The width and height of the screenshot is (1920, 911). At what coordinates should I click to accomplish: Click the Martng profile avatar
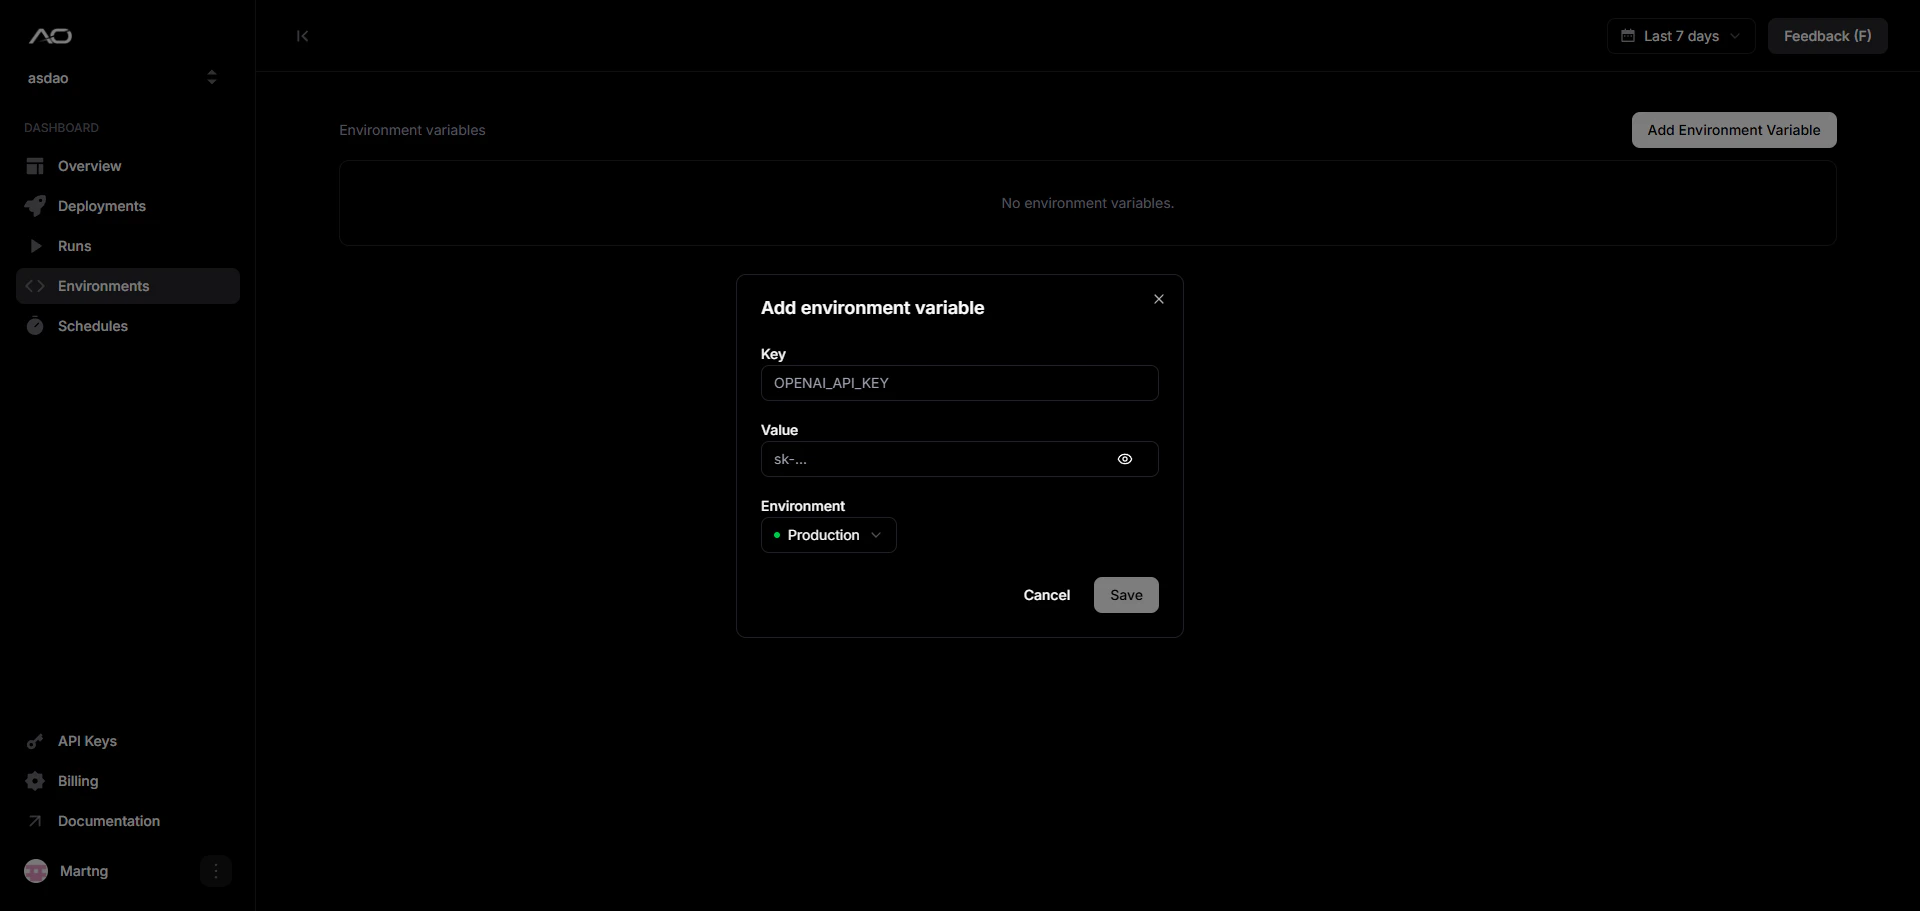(37, 870)
